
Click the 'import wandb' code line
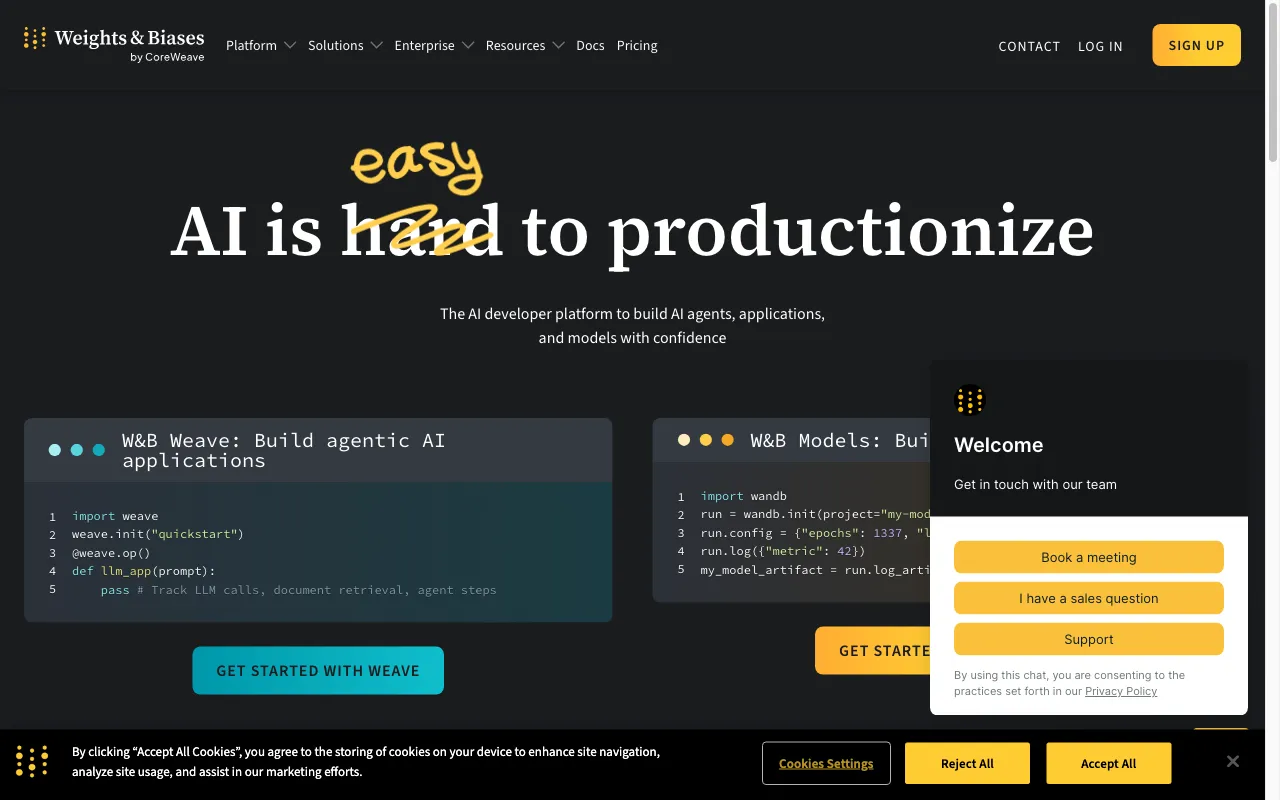pos(744,496)
